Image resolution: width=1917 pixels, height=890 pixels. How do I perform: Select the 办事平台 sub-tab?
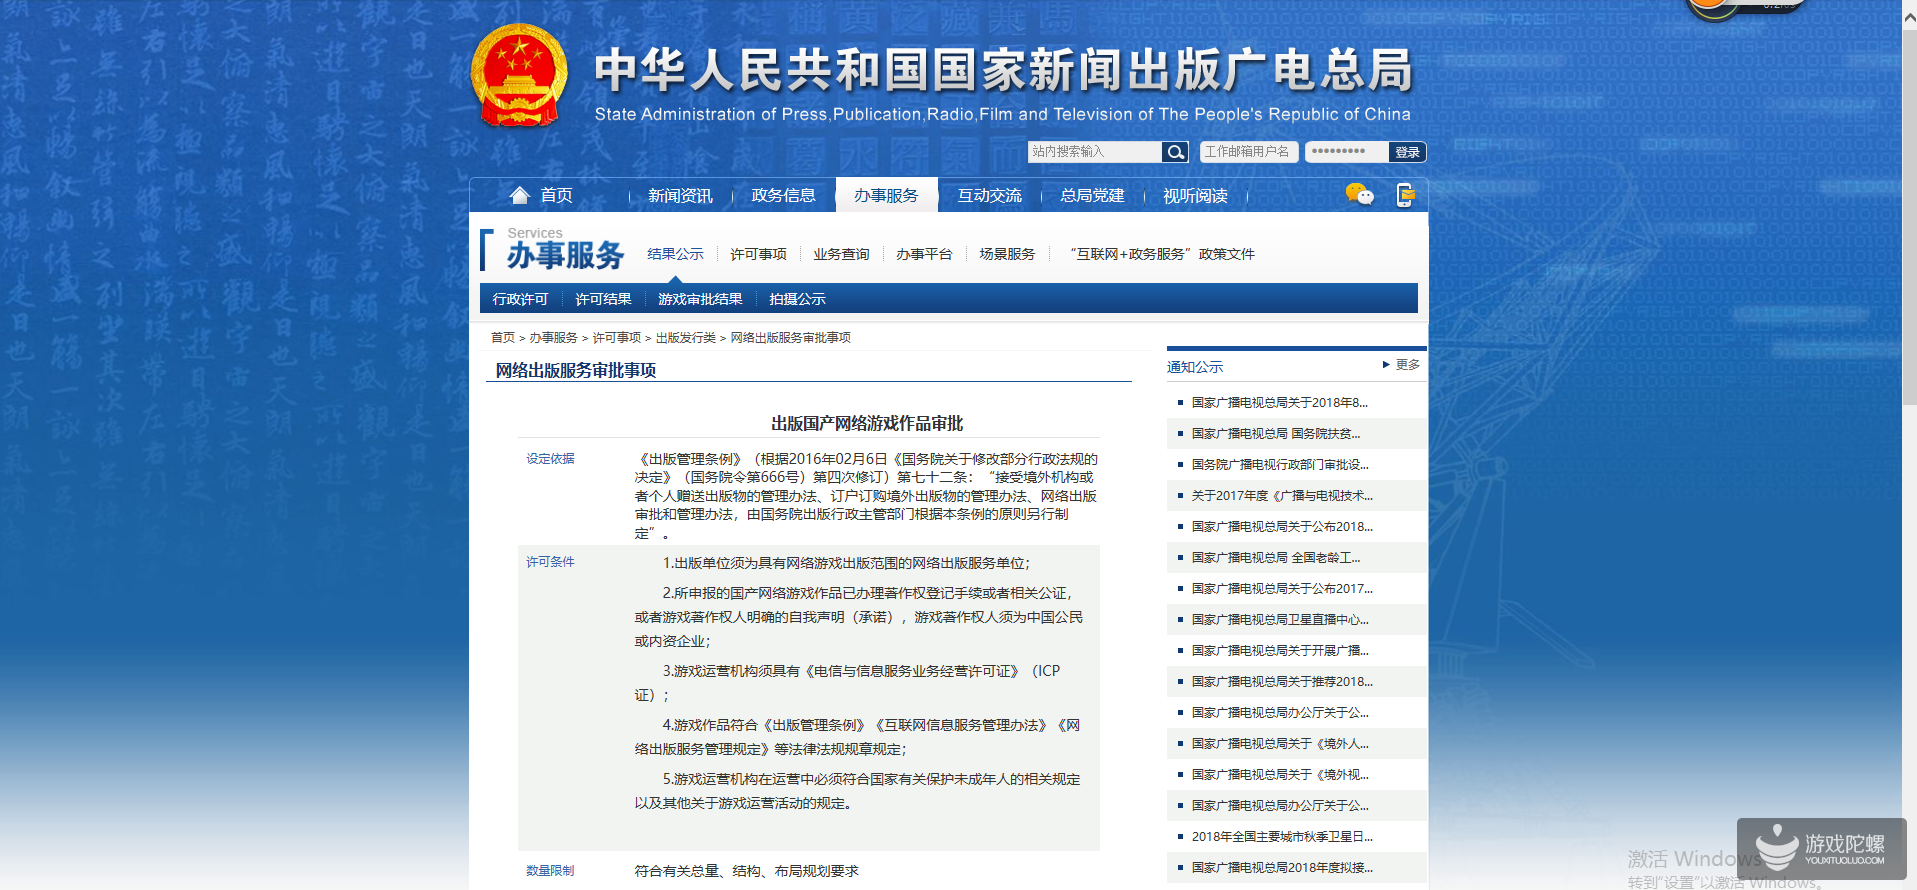tap(924, 254)
